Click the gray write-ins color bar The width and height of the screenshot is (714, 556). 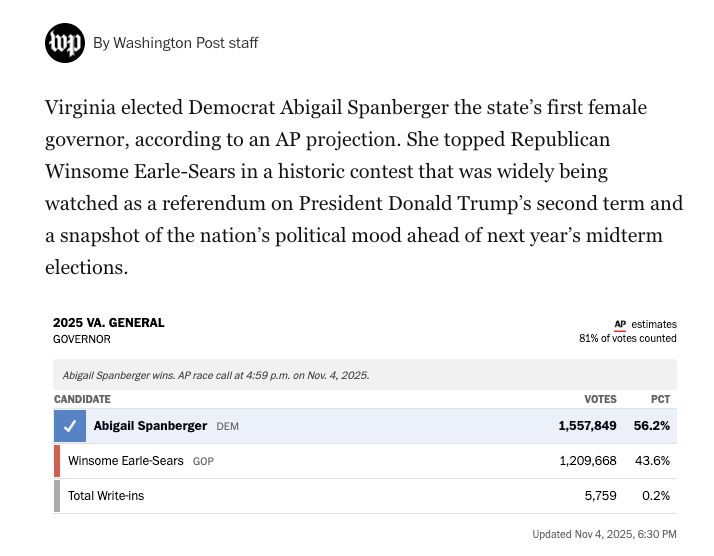(x=57, y=496)
